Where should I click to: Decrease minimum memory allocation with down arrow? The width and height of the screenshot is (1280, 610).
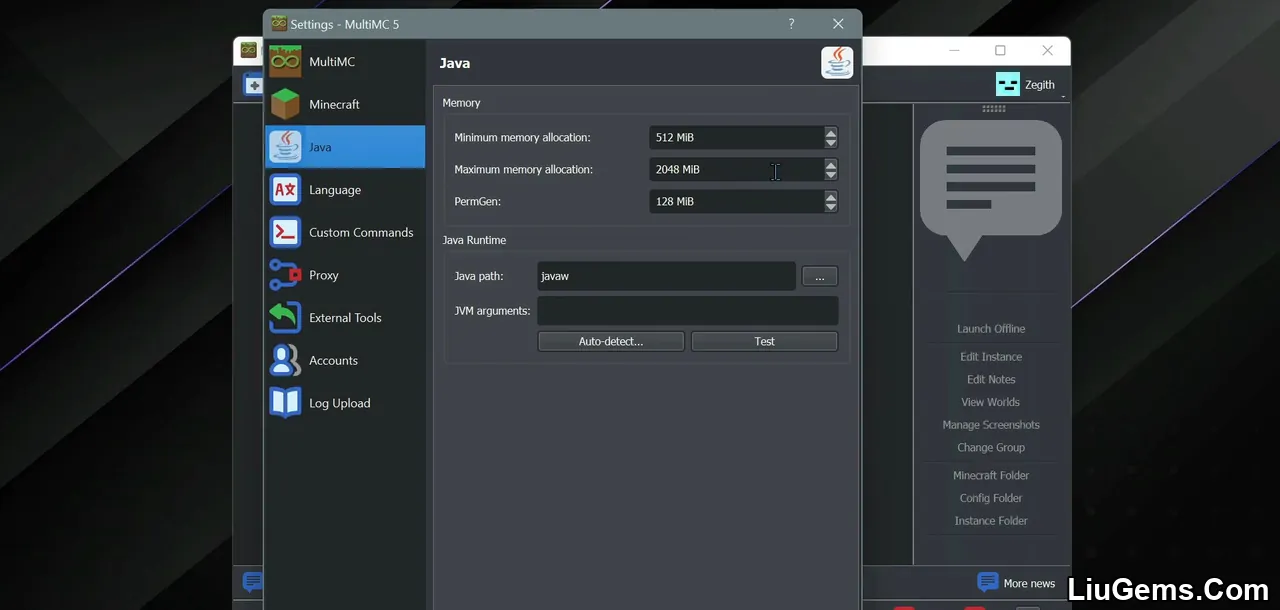pyautogui.click(x=831, y=143)
